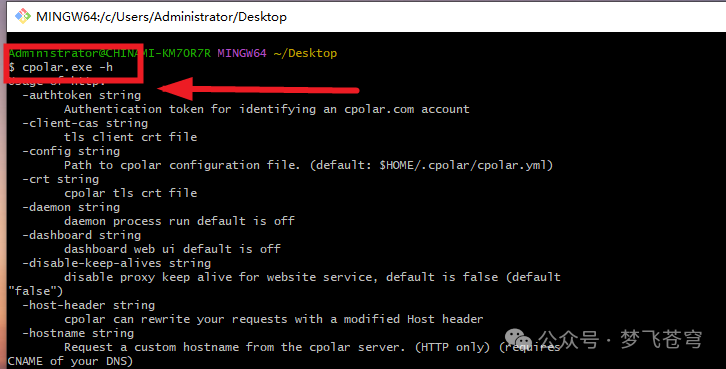Click the ~/Desktop path in prompt
This screenshot has width=726, height=369.
[305, 53]
